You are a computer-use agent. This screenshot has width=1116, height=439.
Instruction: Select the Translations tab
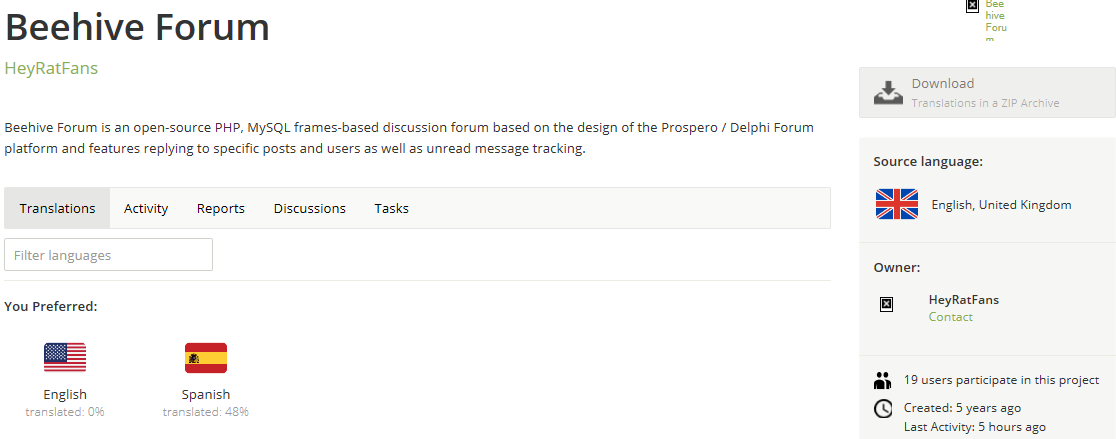(58, 208)
